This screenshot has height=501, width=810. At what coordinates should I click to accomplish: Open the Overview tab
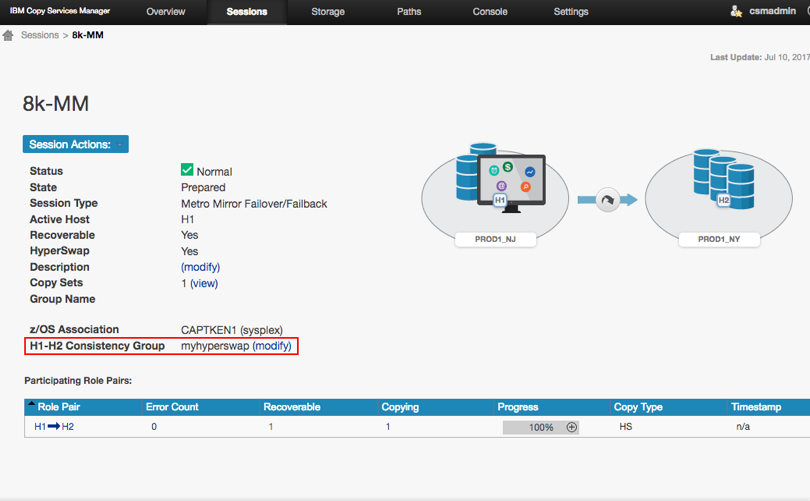[165, 11]
